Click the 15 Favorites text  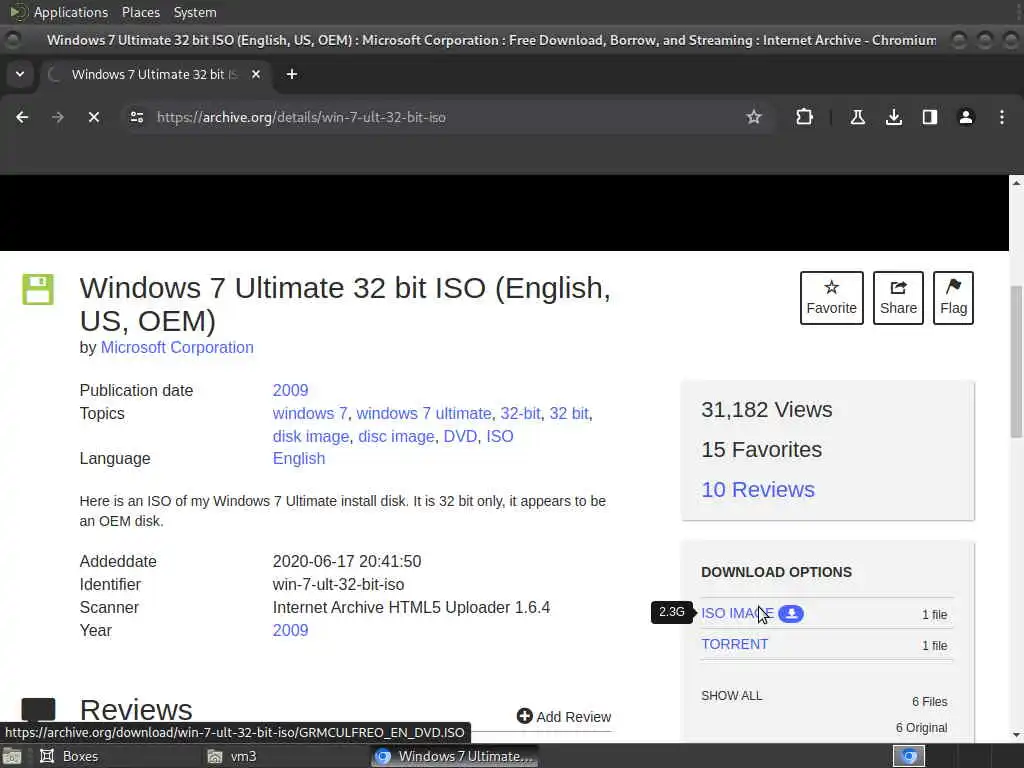point(761,449)
